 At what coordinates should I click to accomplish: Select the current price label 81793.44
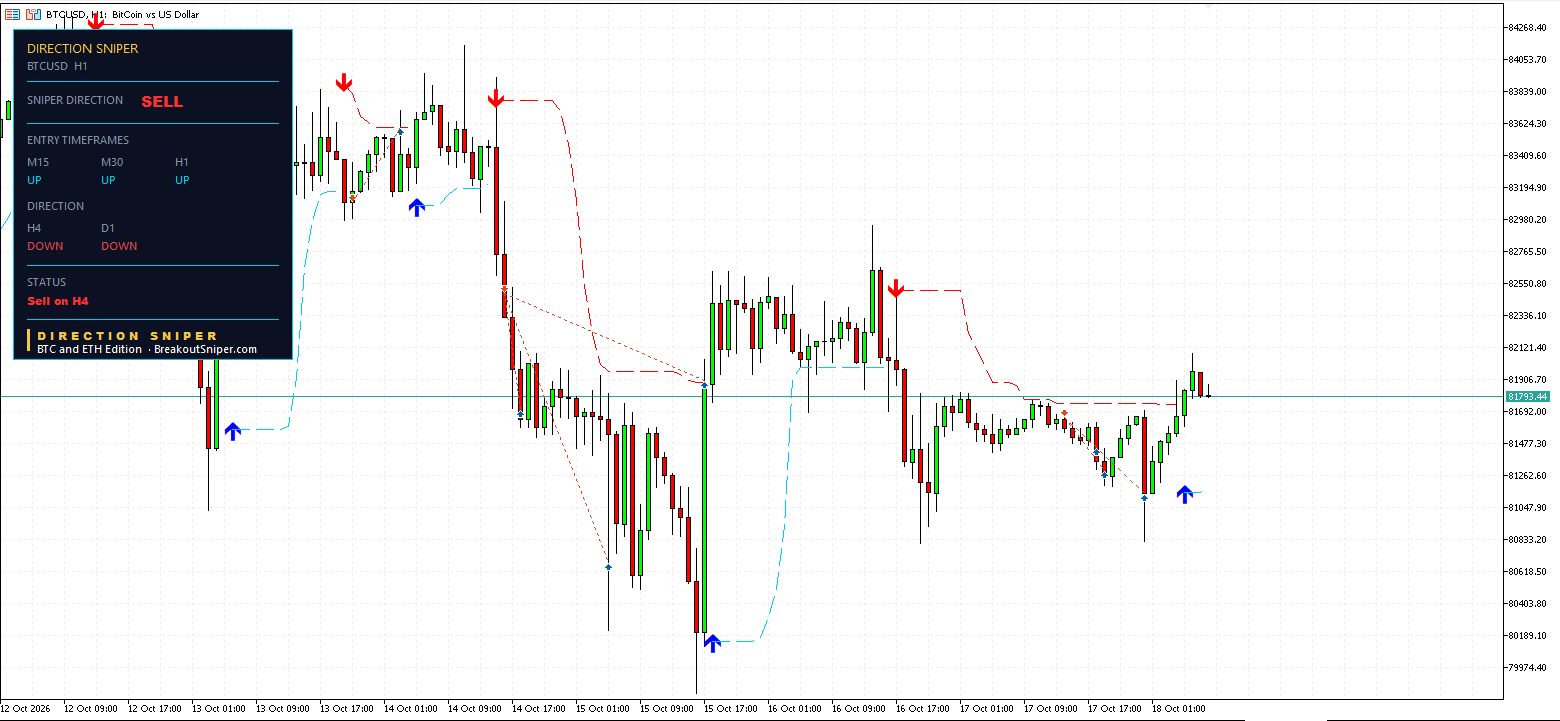point(1527,397)
